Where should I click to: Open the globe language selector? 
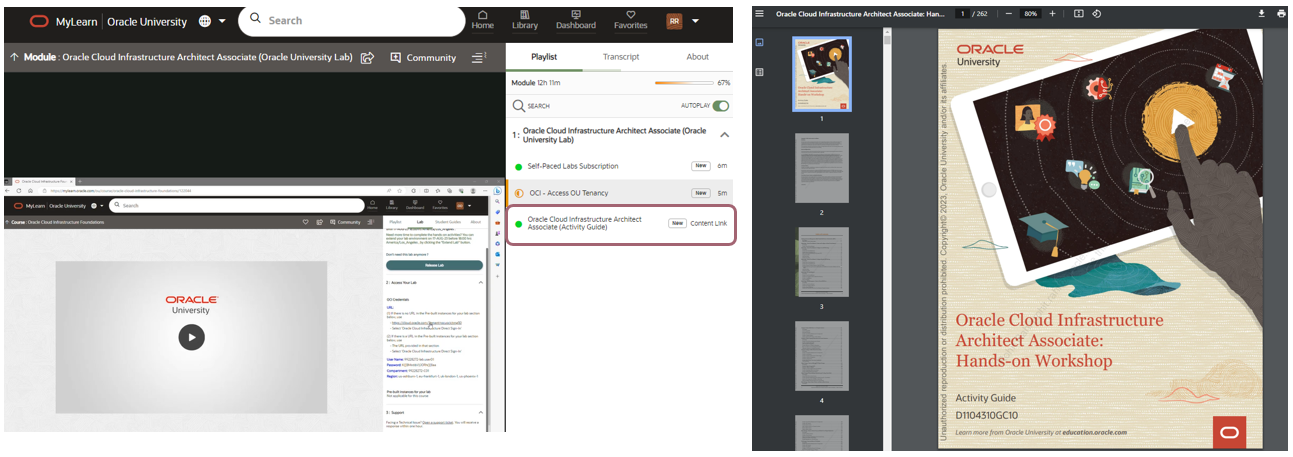pos(205,20)
